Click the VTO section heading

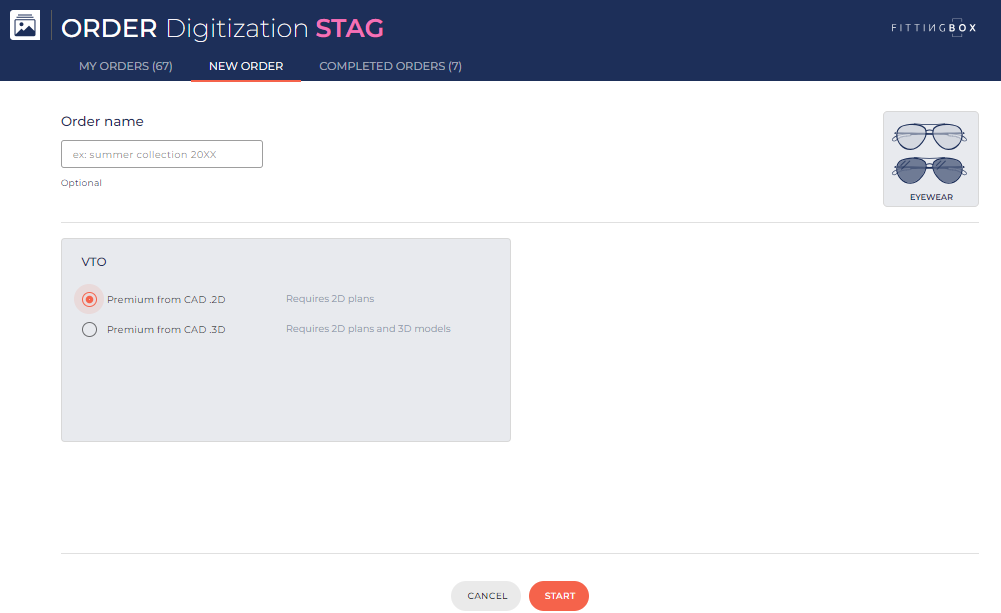(x=94, y=262)
